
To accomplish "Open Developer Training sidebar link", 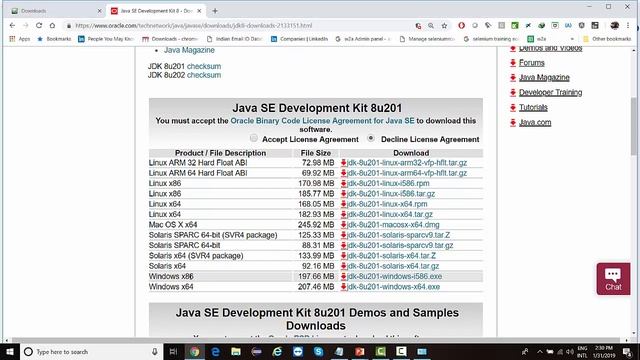I will [550, 93].
